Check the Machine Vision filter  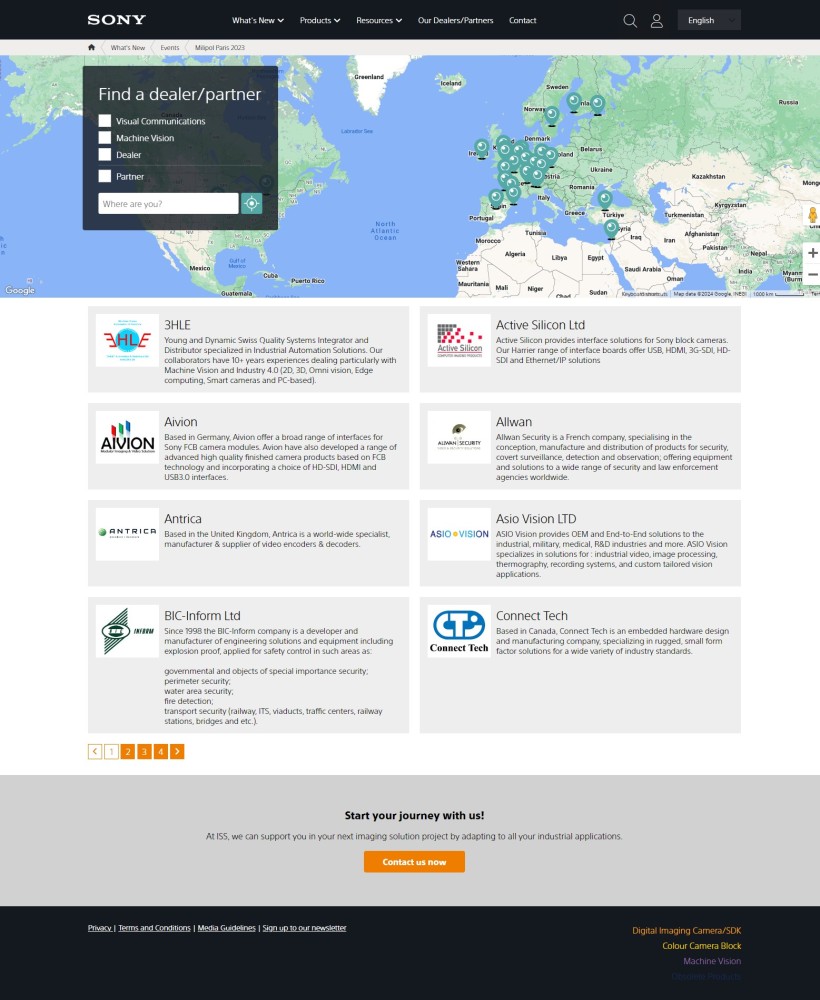click(105, 138)
